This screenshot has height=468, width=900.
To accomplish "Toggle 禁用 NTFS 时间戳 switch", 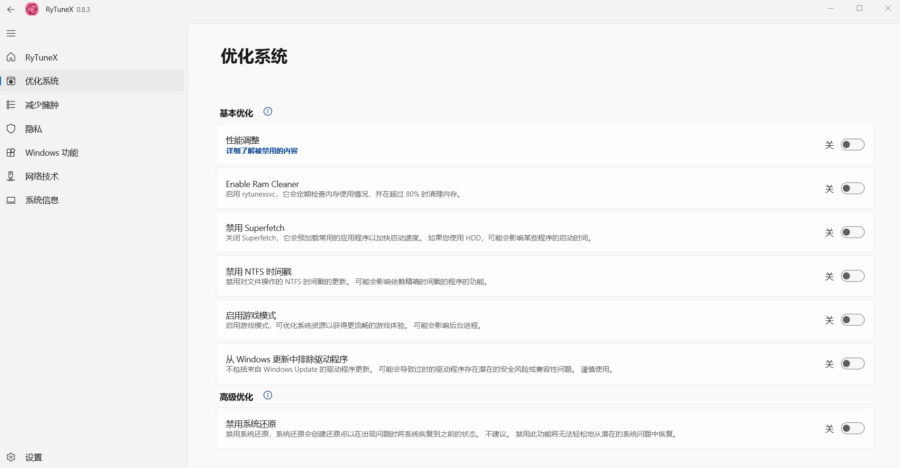I will click(x=852, y=276).
